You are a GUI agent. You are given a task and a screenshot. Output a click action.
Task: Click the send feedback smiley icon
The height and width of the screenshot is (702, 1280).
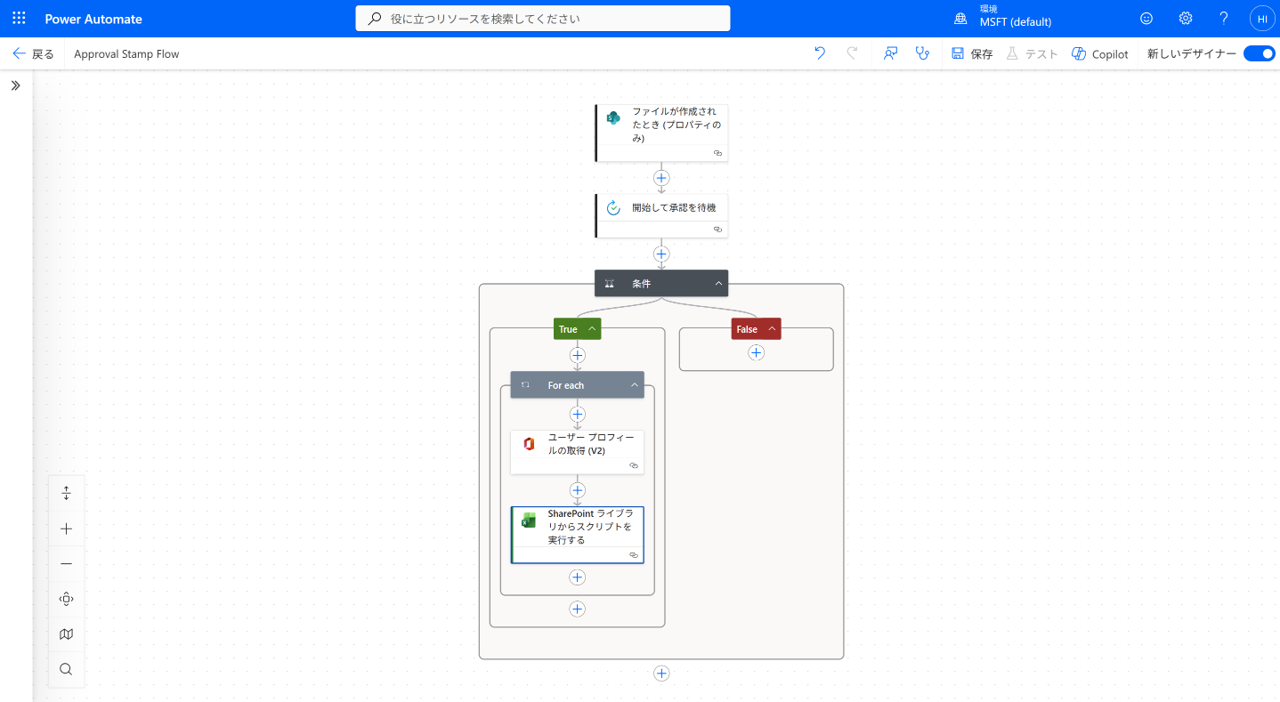(1146, 18)
